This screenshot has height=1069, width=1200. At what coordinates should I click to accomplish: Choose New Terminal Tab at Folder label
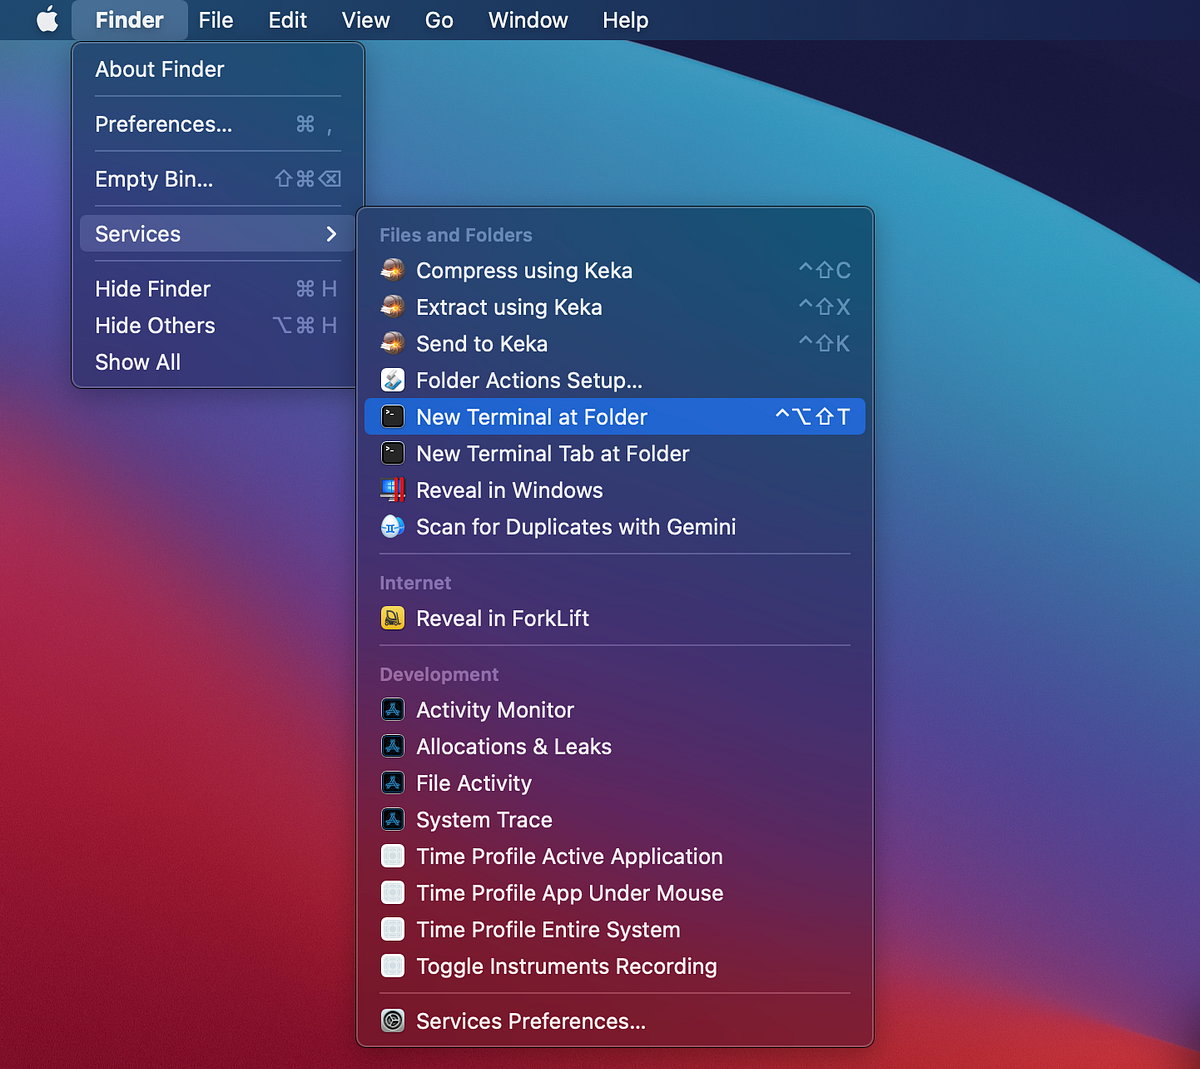pyautogui.click(x=553, y=454)
